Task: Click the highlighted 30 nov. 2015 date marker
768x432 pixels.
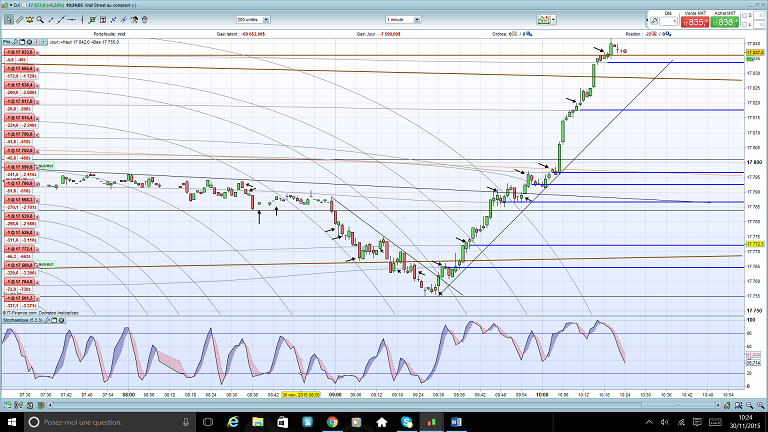Action: click(301, 395)
